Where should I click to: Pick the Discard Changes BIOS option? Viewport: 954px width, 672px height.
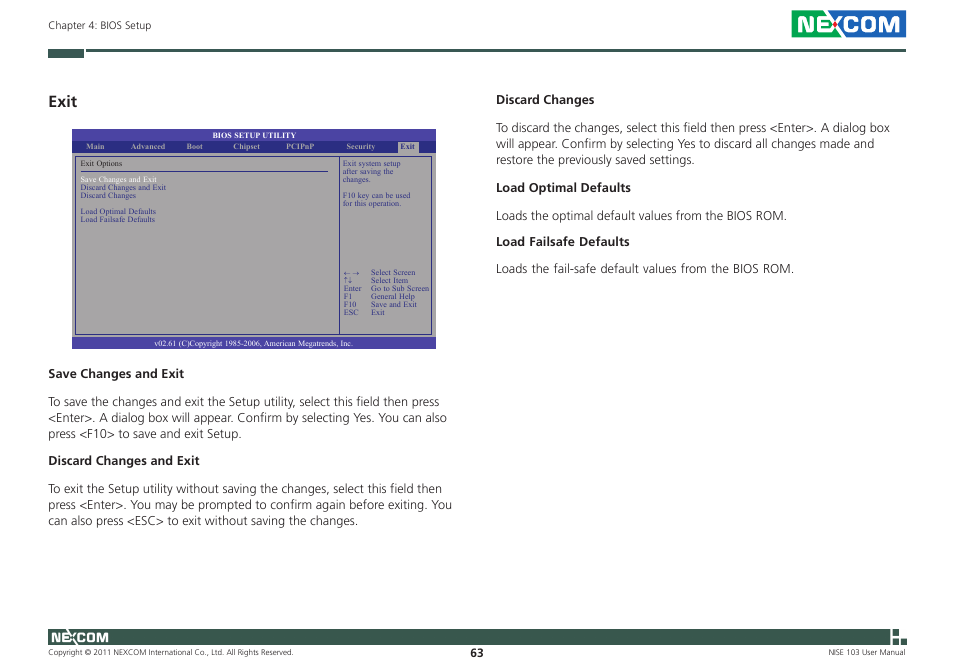point(108,195)
